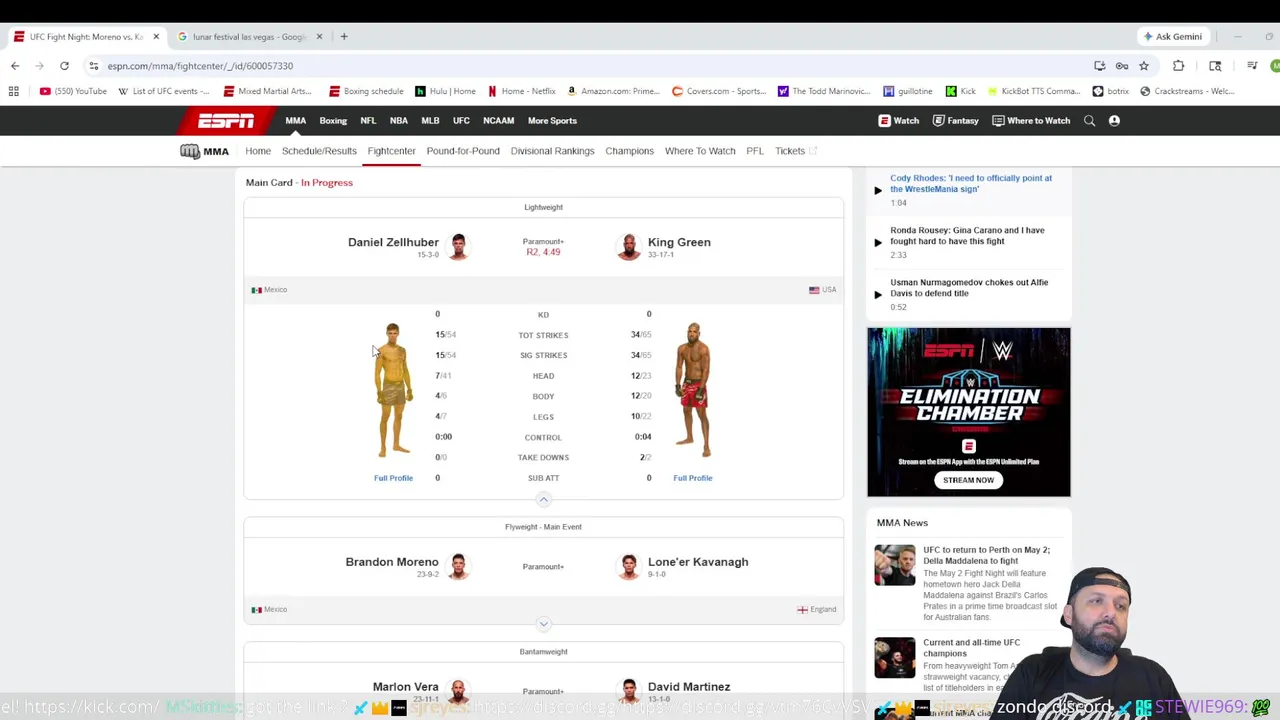Open the PFL tab

pos(755,151)
